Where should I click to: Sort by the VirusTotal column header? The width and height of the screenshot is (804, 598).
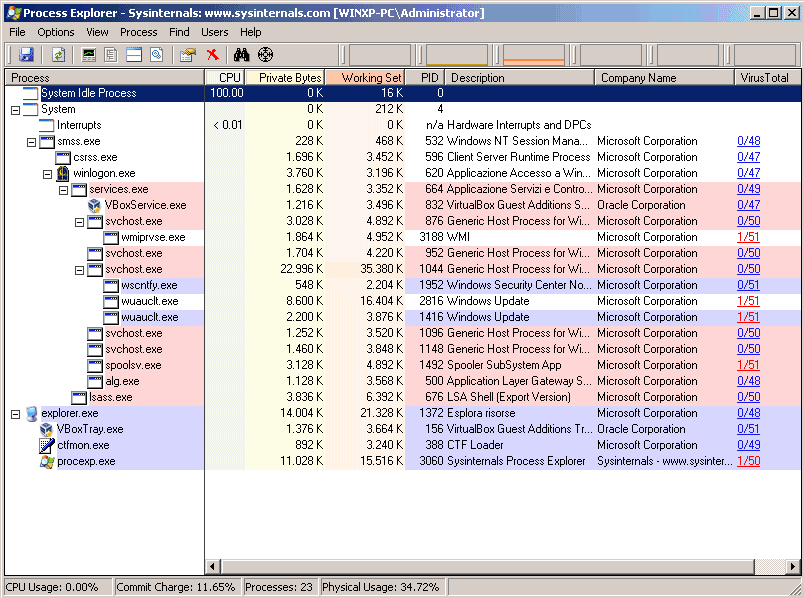pyautogui.click(x=767, y=77)
